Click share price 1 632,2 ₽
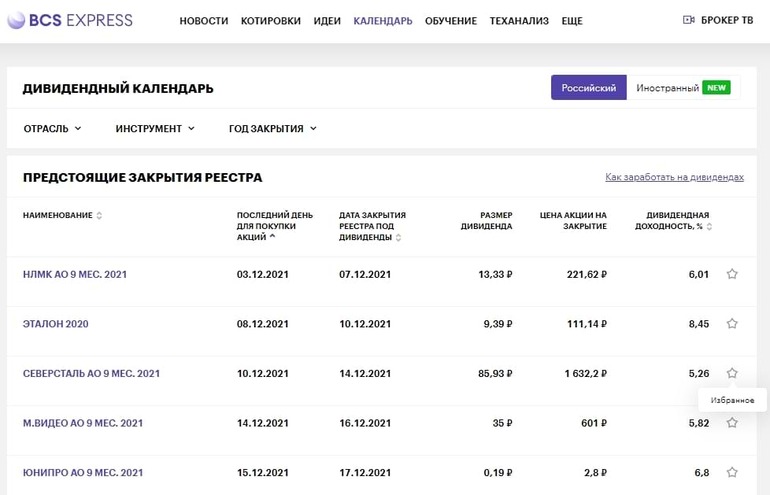 [586, 374]
